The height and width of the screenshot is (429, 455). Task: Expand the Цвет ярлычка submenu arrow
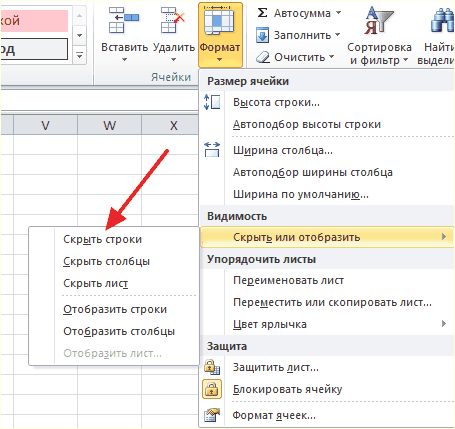pyautogui.click(x=444, y=323)
